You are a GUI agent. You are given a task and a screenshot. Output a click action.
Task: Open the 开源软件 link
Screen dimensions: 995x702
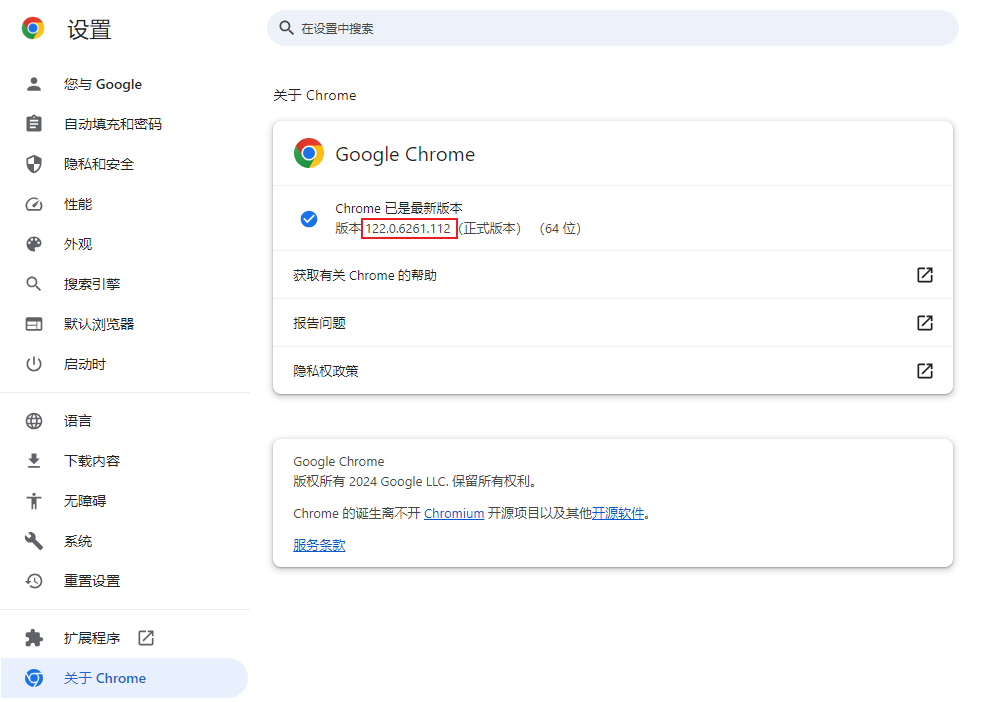pos(618,513)
